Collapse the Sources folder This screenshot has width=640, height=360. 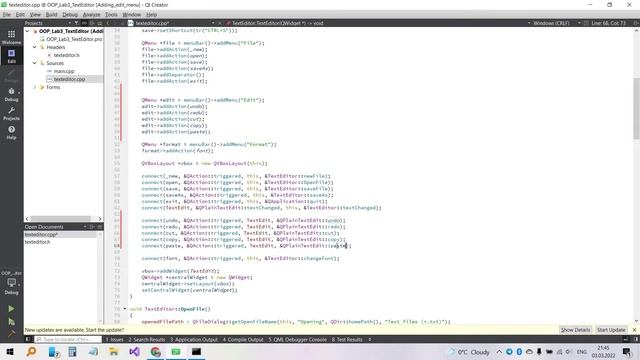pyautogui.click(x=34, y=63)
